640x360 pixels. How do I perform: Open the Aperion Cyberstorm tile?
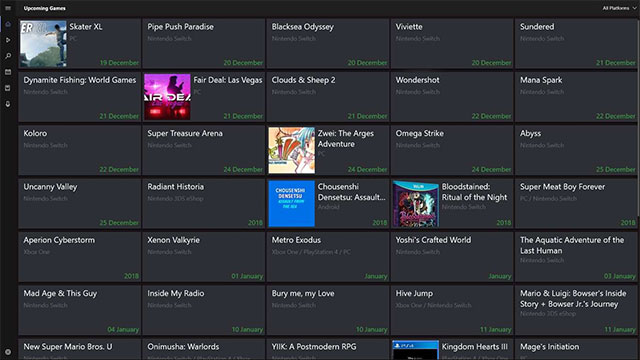pos(80,257)
